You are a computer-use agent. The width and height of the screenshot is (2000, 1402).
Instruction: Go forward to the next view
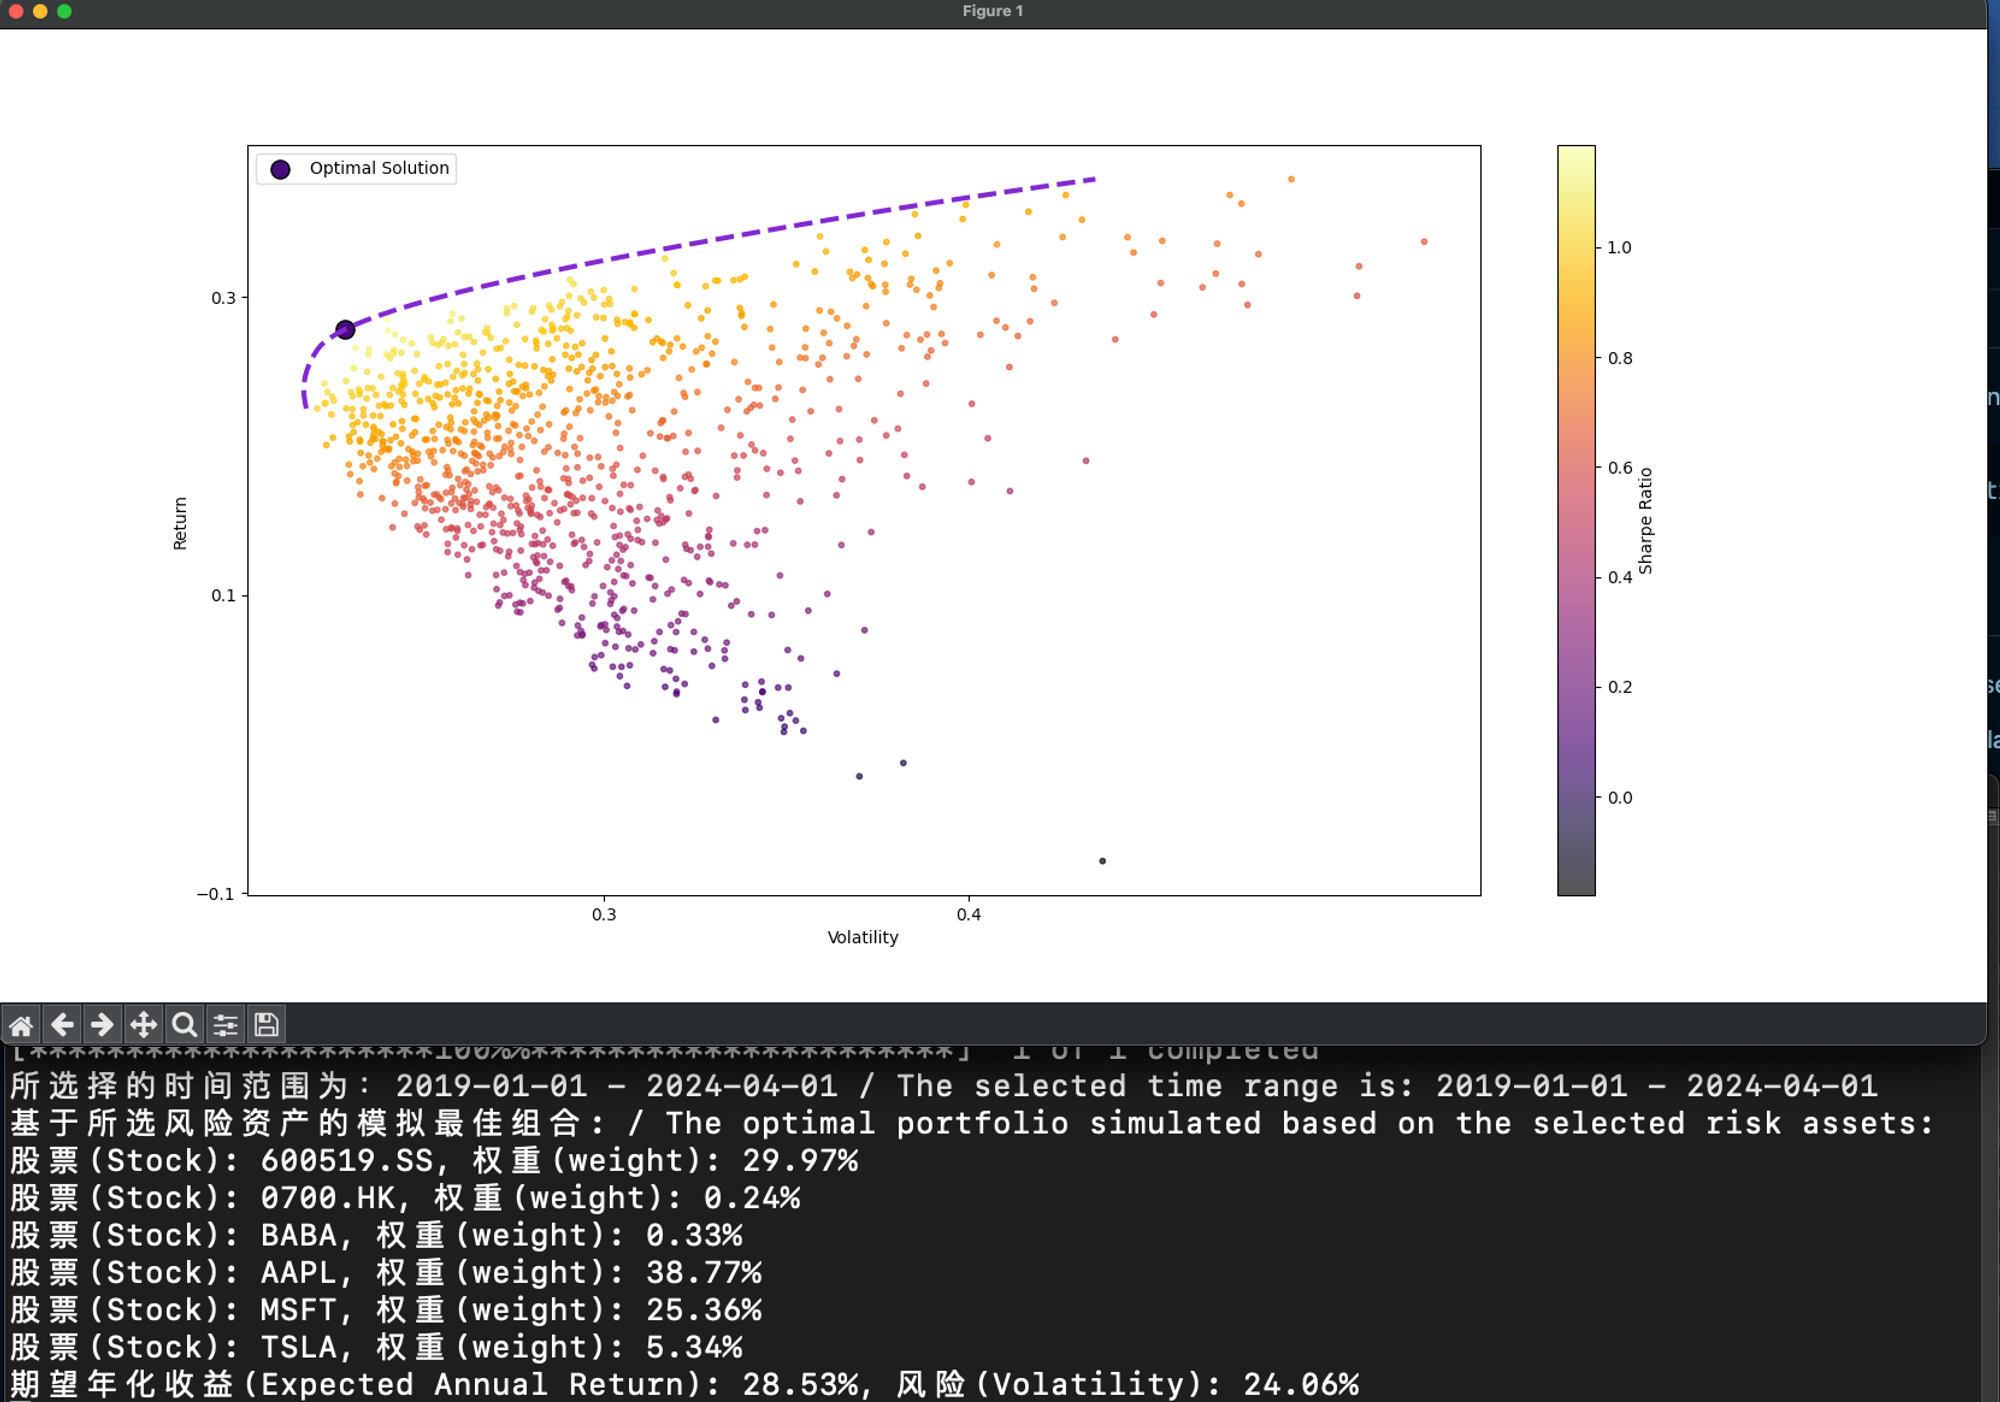click(102, 1024)
